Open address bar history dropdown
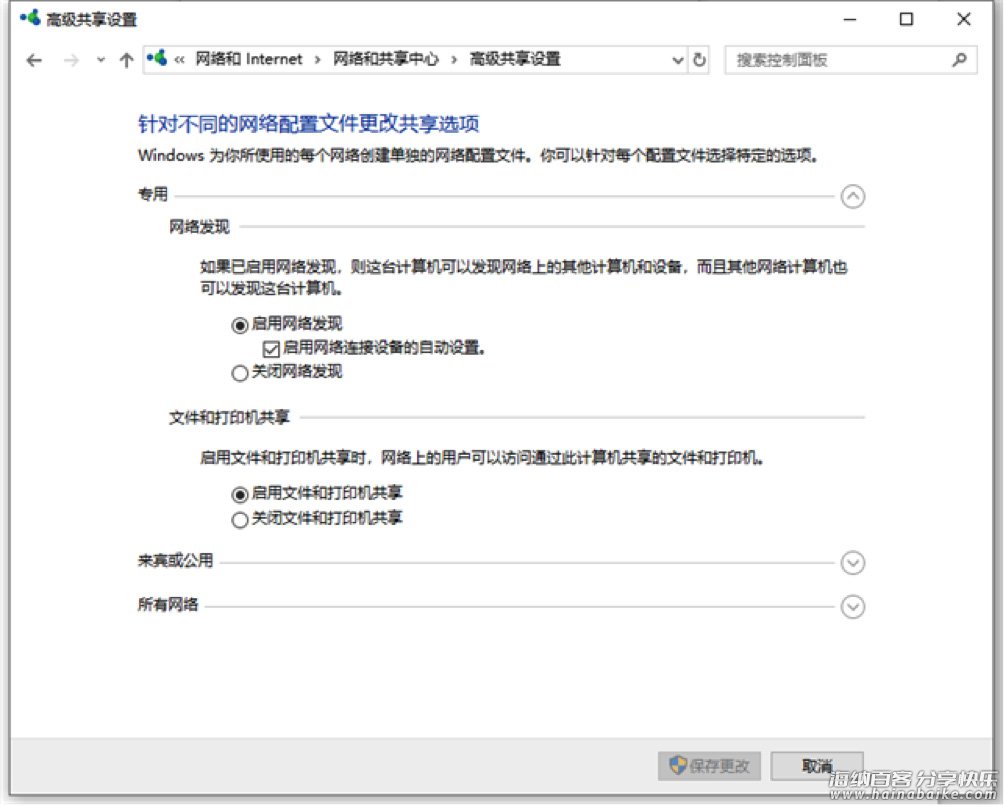 coord(678,60)
